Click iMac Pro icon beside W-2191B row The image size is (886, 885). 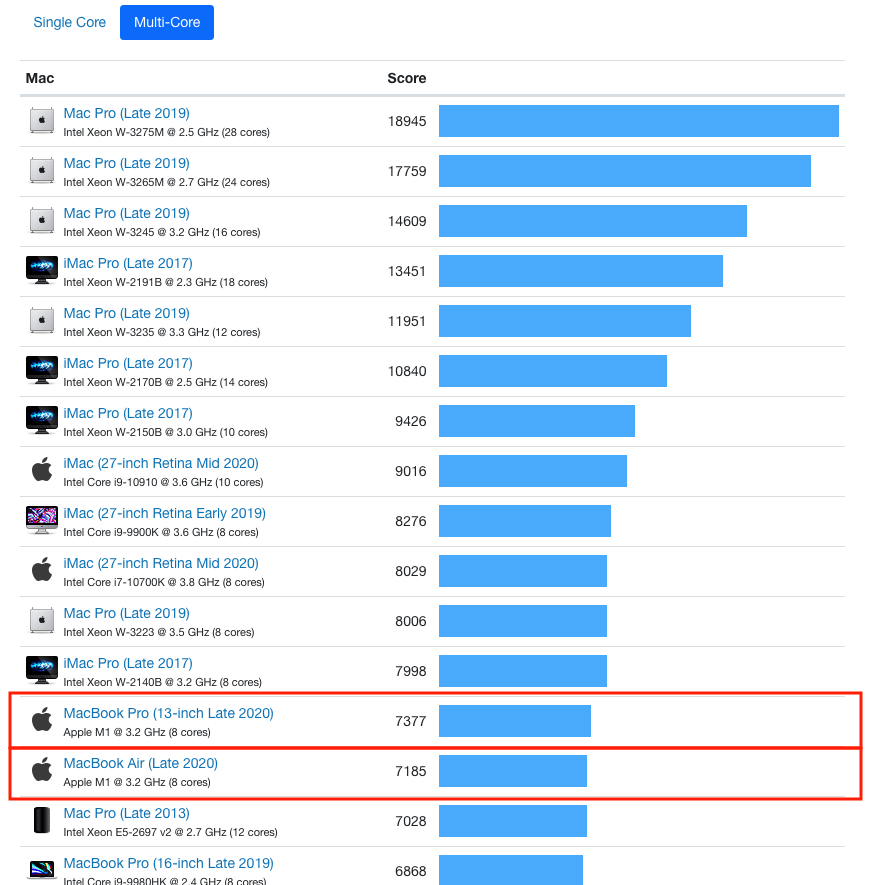(x=42, y=270)
